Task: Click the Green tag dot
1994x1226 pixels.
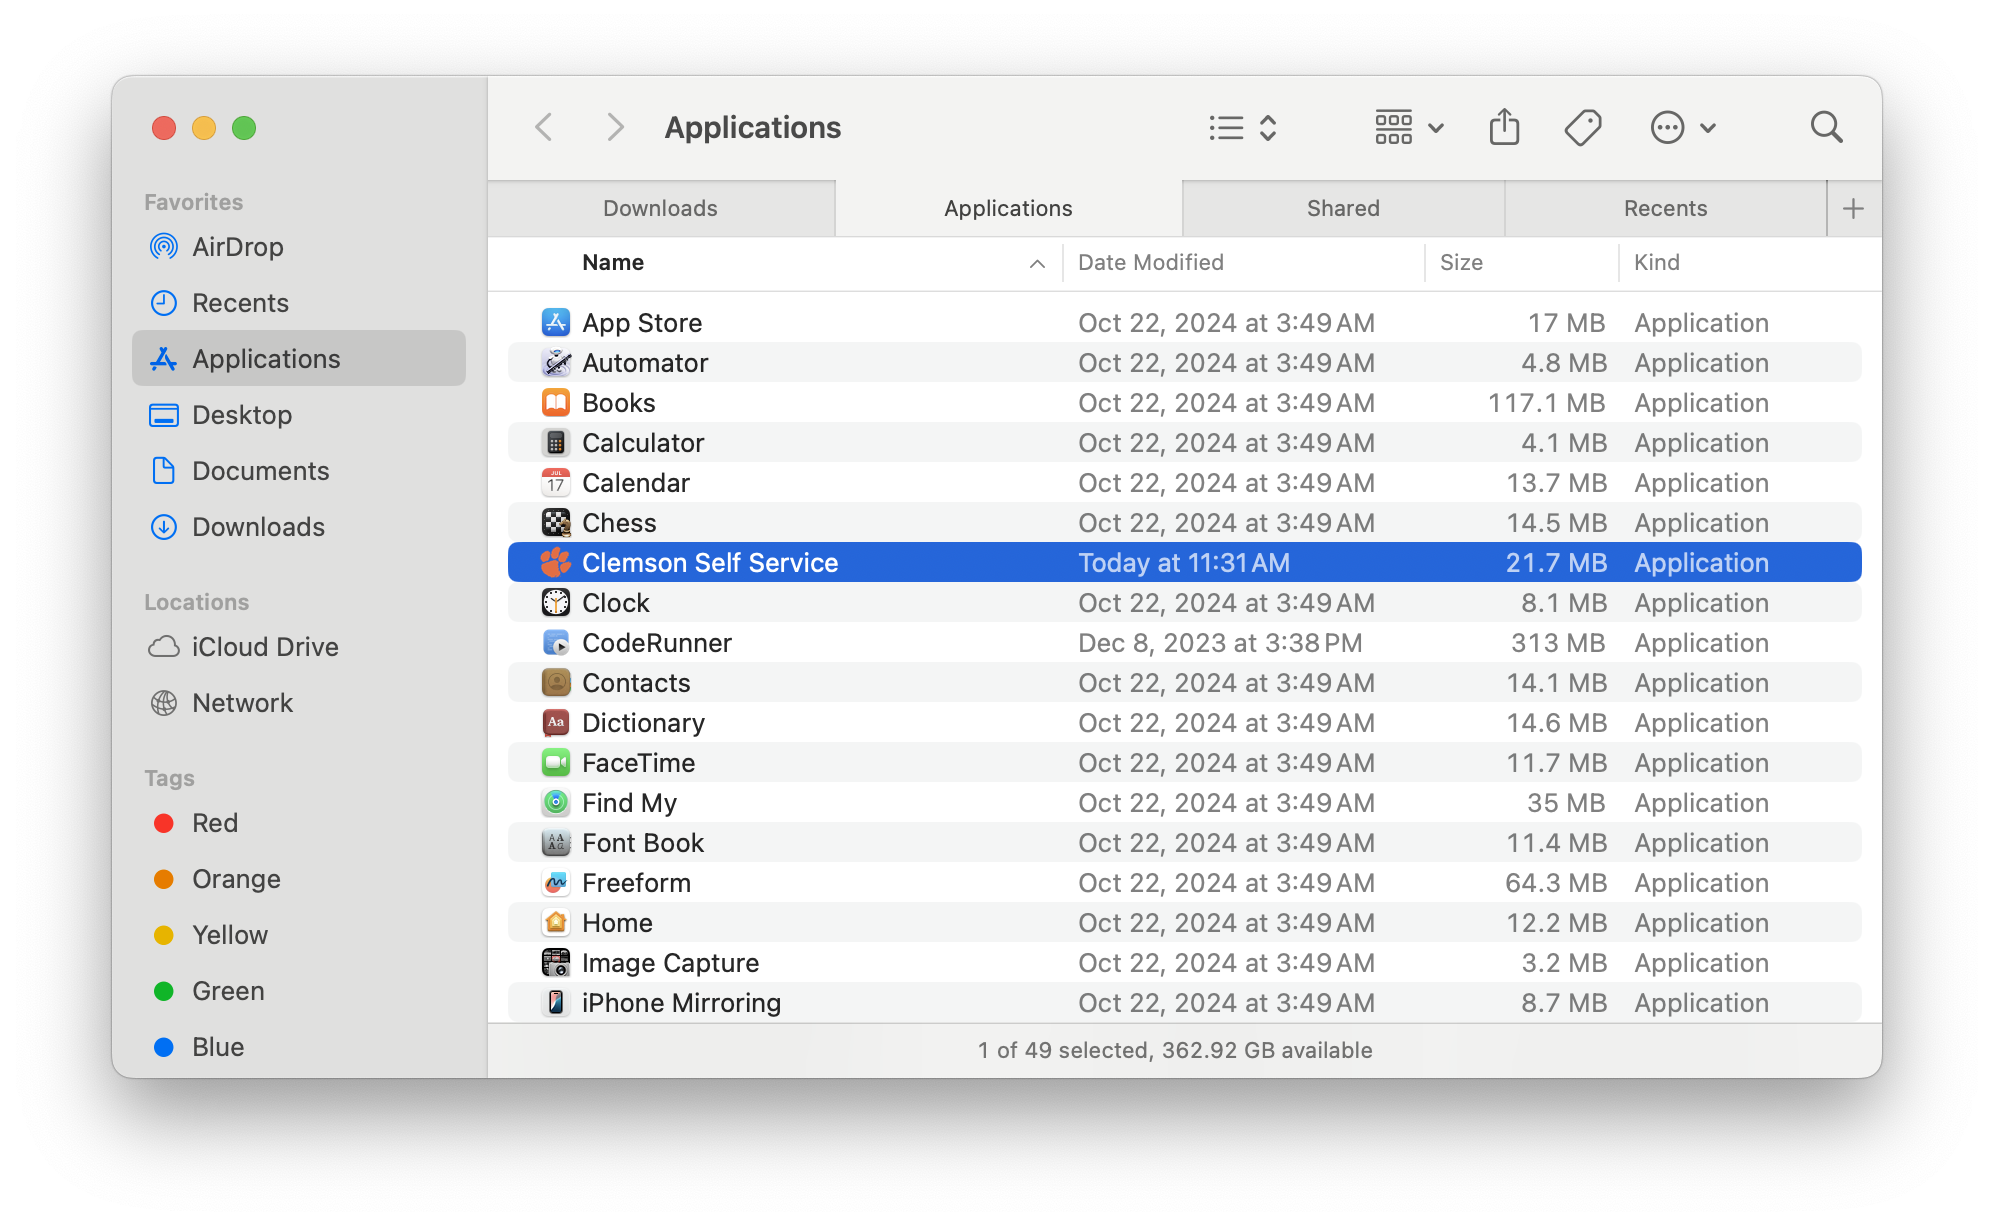Action: (164, 991)
